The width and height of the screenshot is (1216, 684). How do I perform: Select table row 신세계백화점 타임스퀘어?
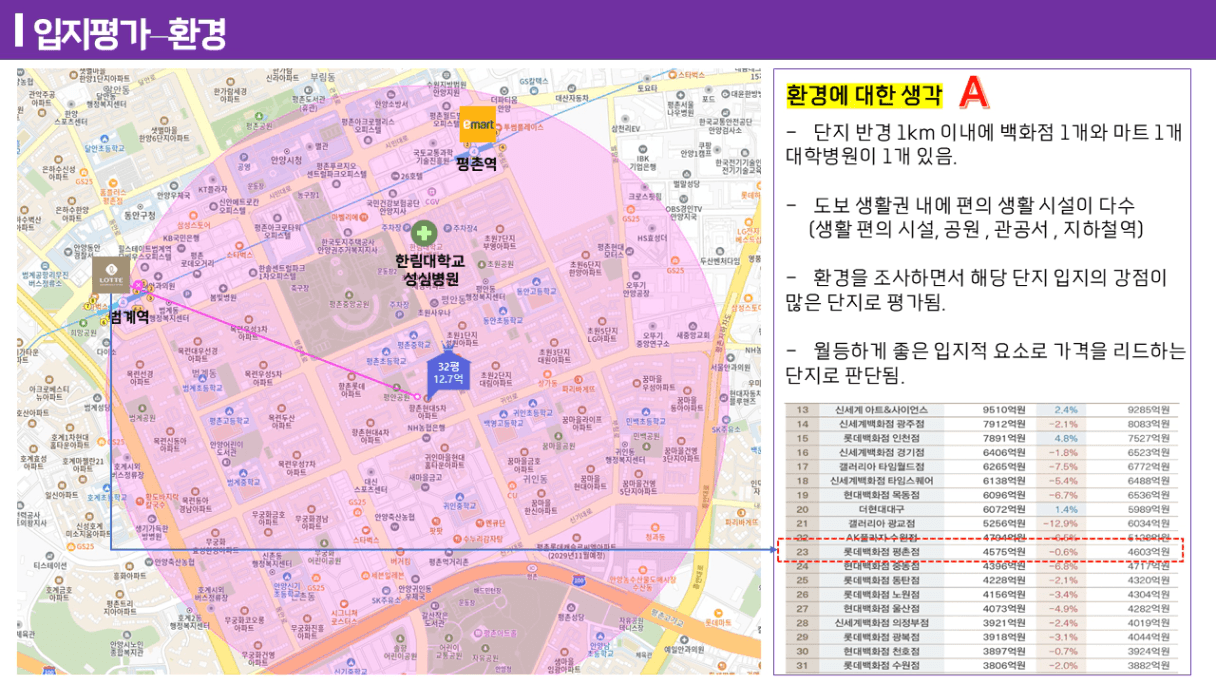[982, 480]
